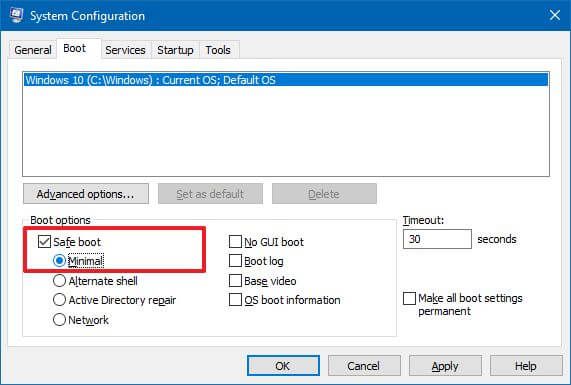Open the Services tab
Screen dimensions: 571x385
tap(125, 50)
